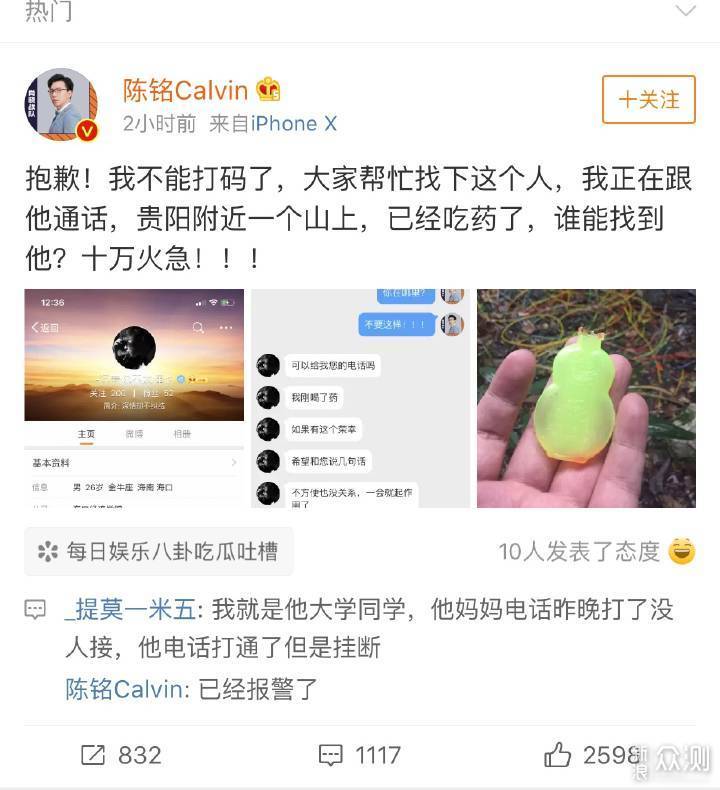720x790 pixels.
Task: Open commenter _提莫一米五's profile
Action: pos(130,609)
